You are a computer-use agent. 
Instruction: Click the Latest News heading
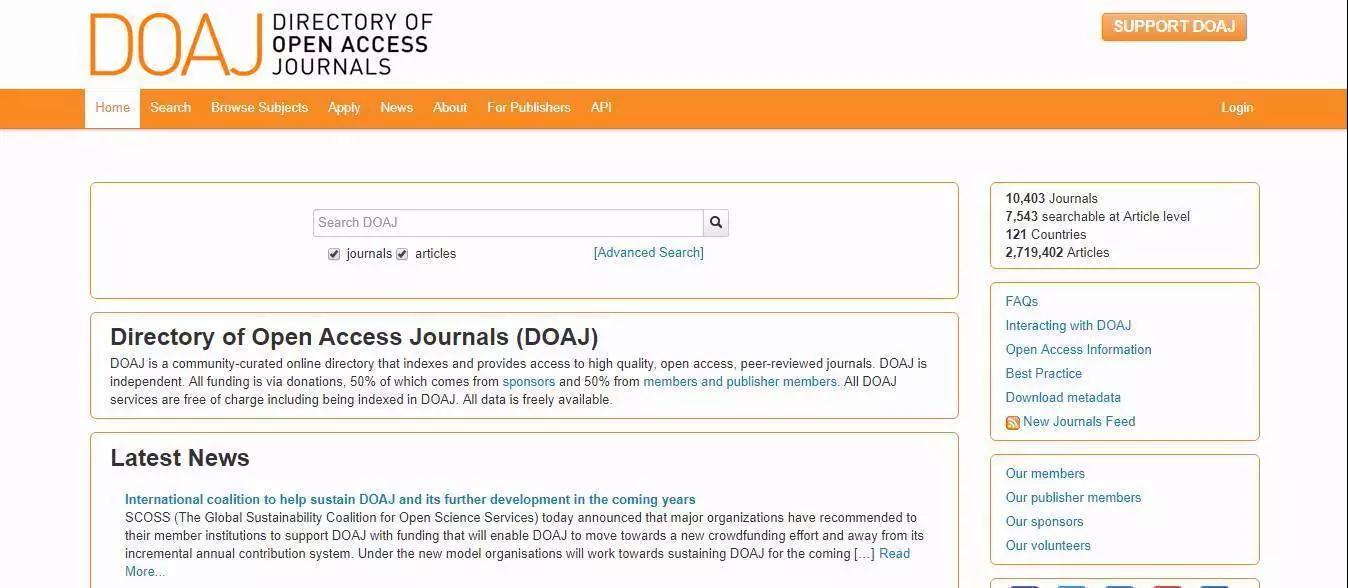point(180,458)
